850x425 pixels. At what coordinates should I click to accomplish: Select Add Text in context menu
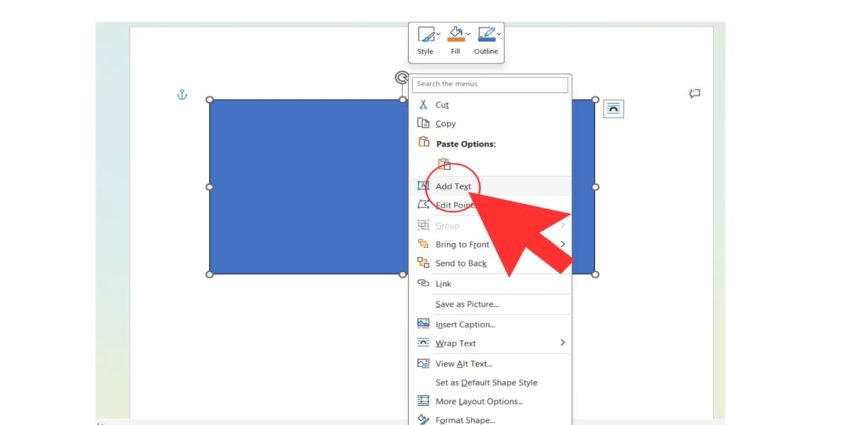[453, 187]
